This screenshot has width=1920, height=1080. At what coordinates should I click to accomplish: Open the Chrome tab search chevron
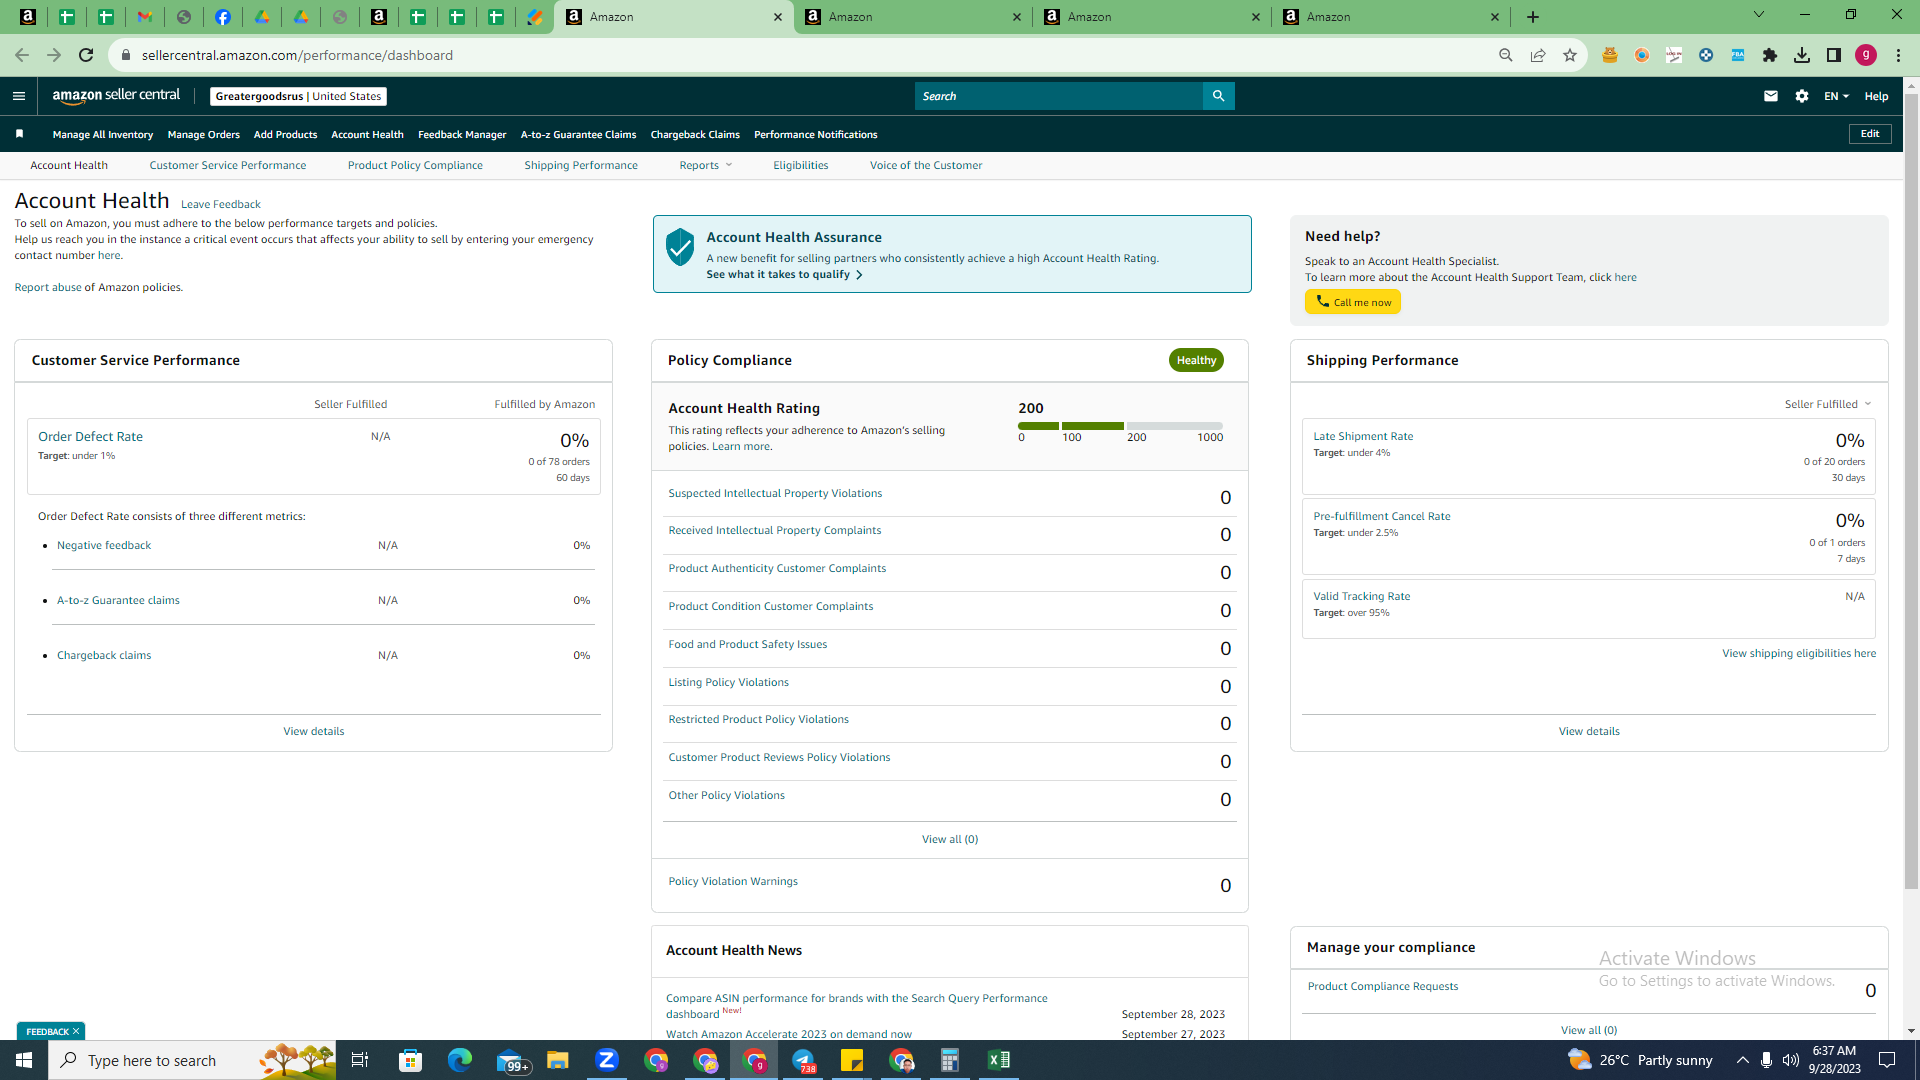(x=1758, y=15)
